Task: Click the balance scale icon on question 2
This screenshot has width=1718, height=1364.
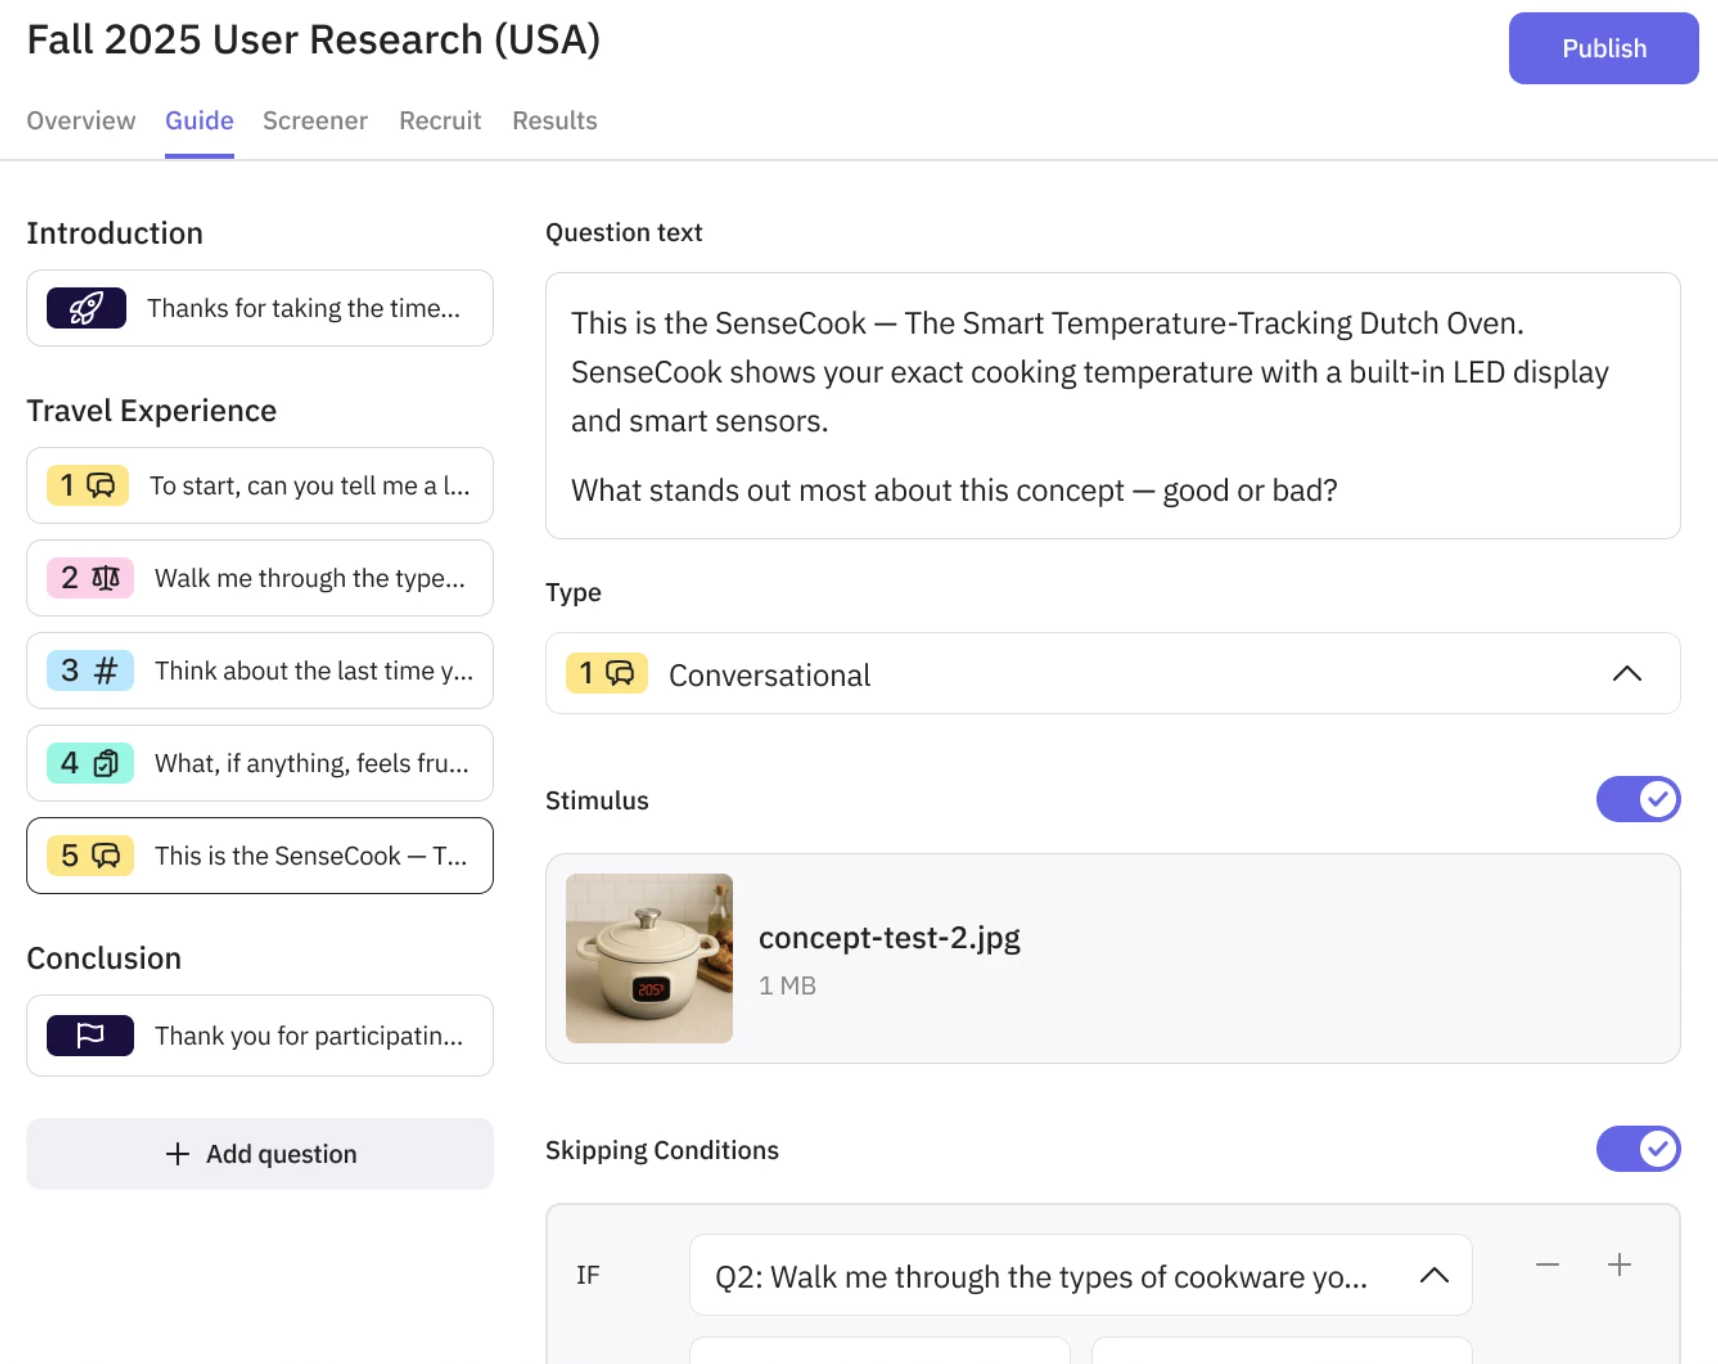Action: point(106,578)
